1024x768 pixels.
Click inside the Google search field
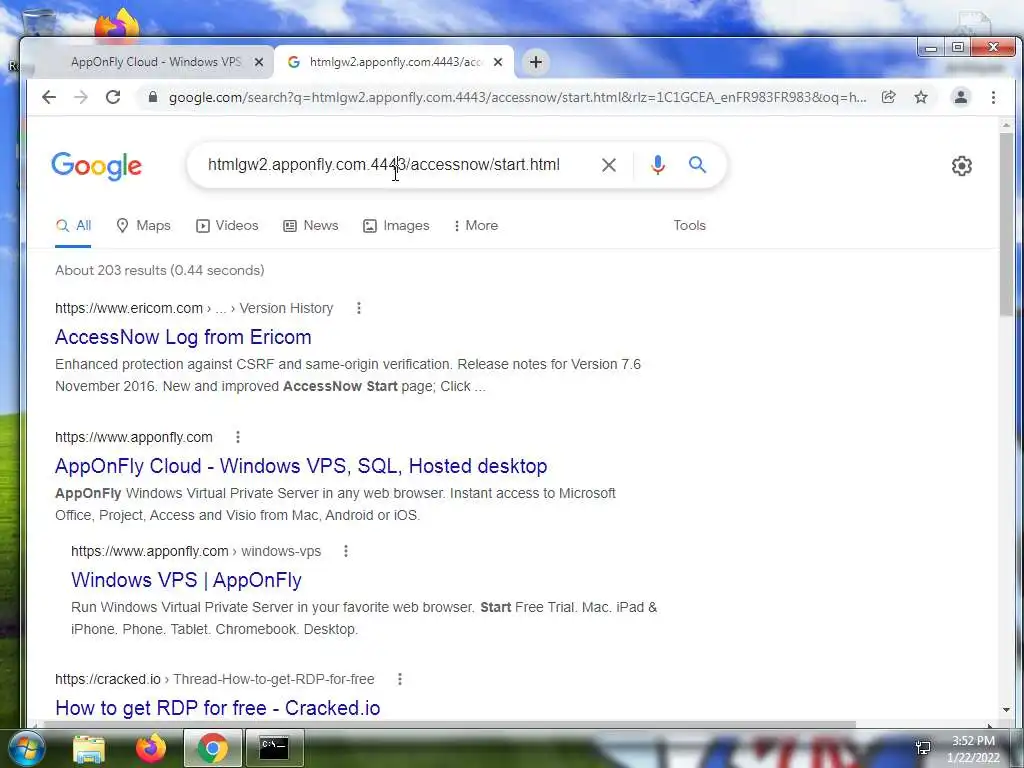(x=384, y=165)
